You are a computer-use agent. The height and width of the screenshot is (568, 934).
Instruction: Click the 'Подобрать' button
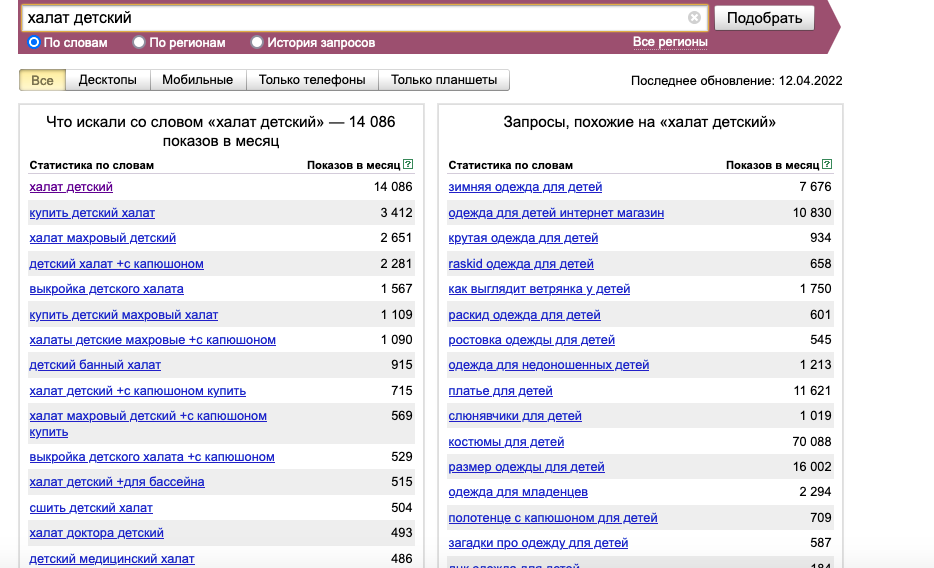(x=764, y=18)
